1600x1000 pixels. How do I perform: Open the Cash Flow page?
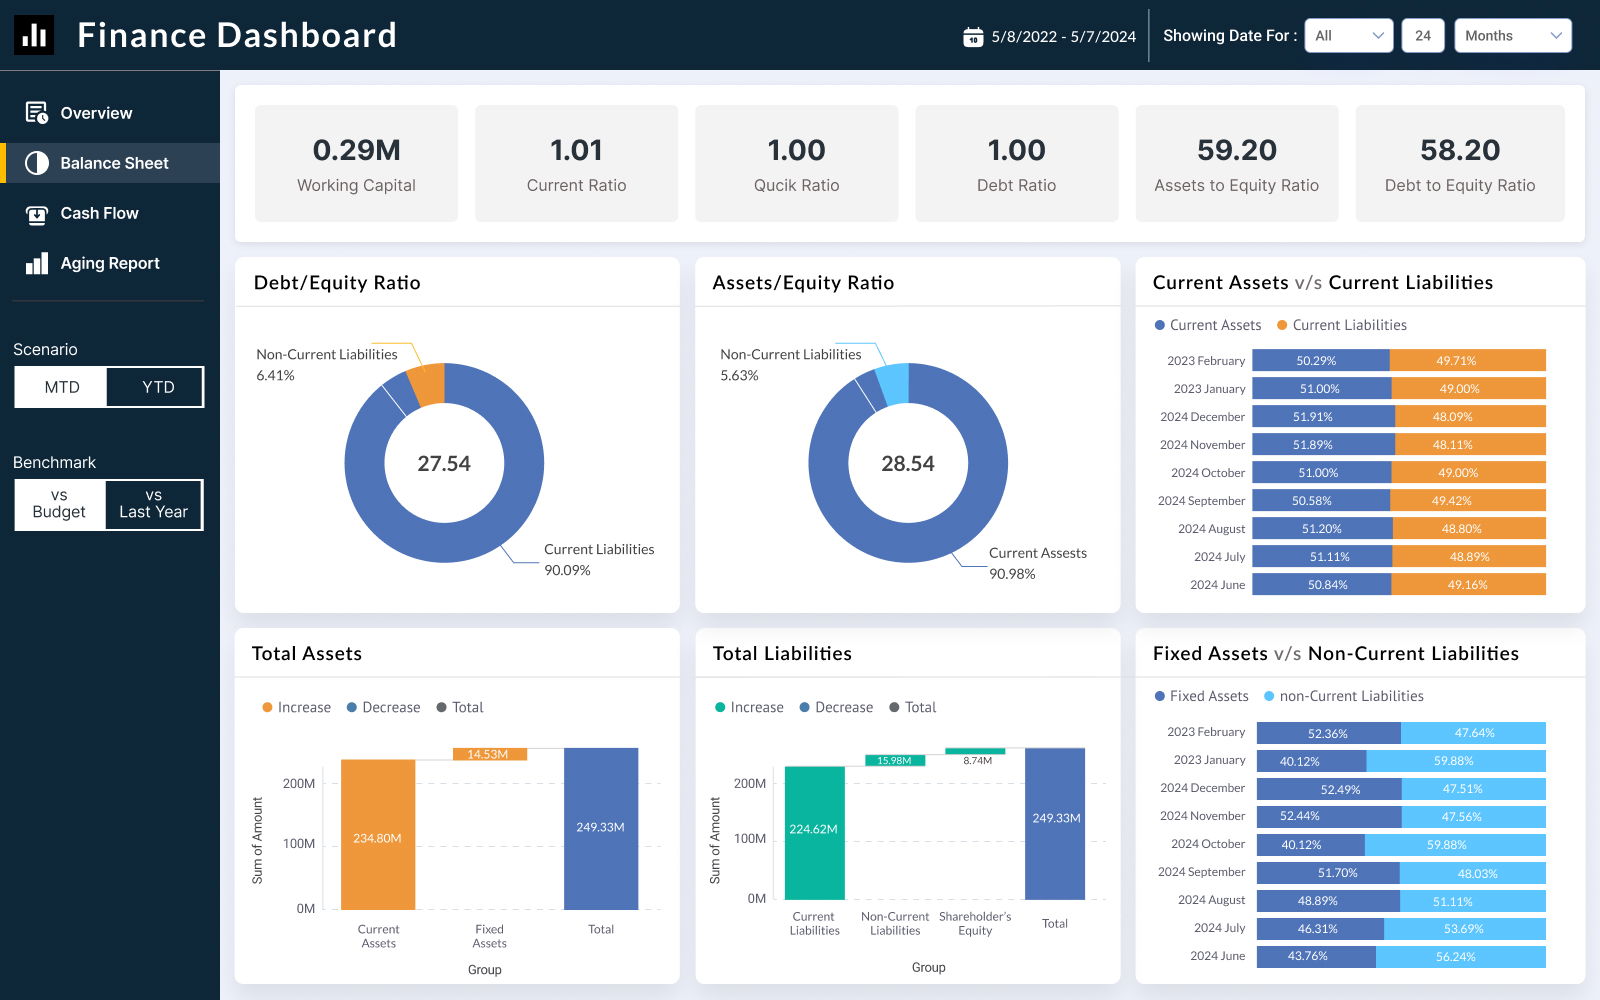coord(99,213)
